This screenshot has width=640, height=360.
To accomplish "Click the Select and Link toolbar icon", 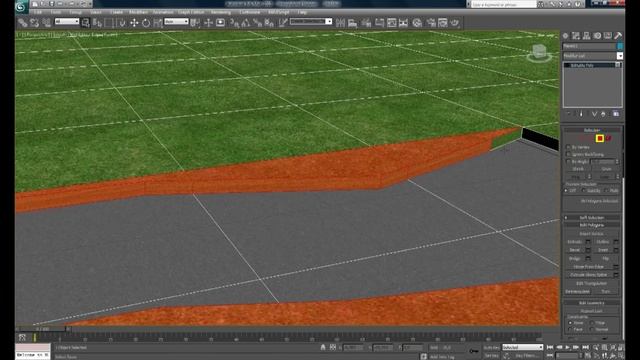I will 22,23.
